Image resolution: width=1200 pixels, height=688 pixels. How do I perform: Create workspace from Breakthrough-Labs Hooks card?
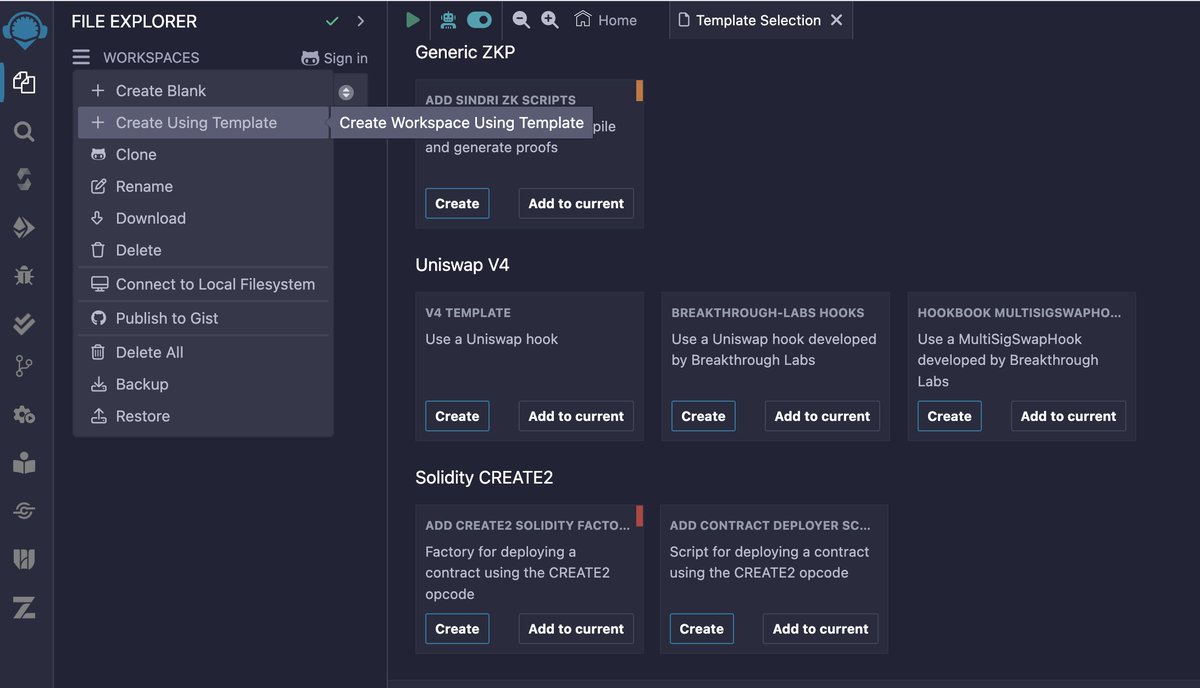(x=703, y=417)
